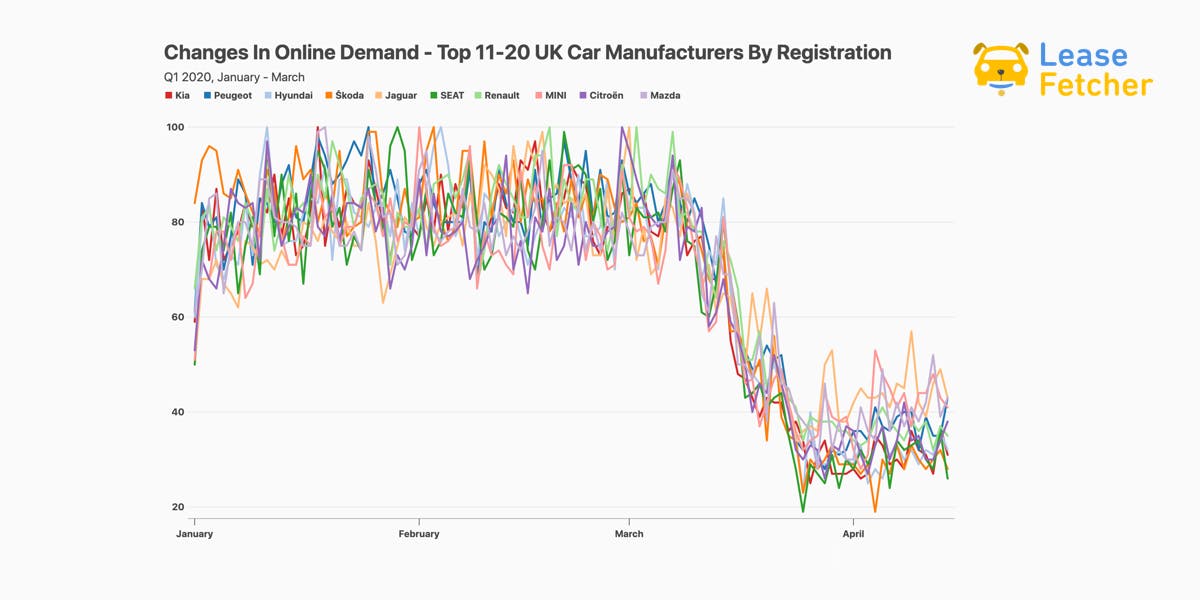The width and height of the screenshot is (1200, 600).
Task: Click the 40 y-axis value
Action: click(178, 412)
